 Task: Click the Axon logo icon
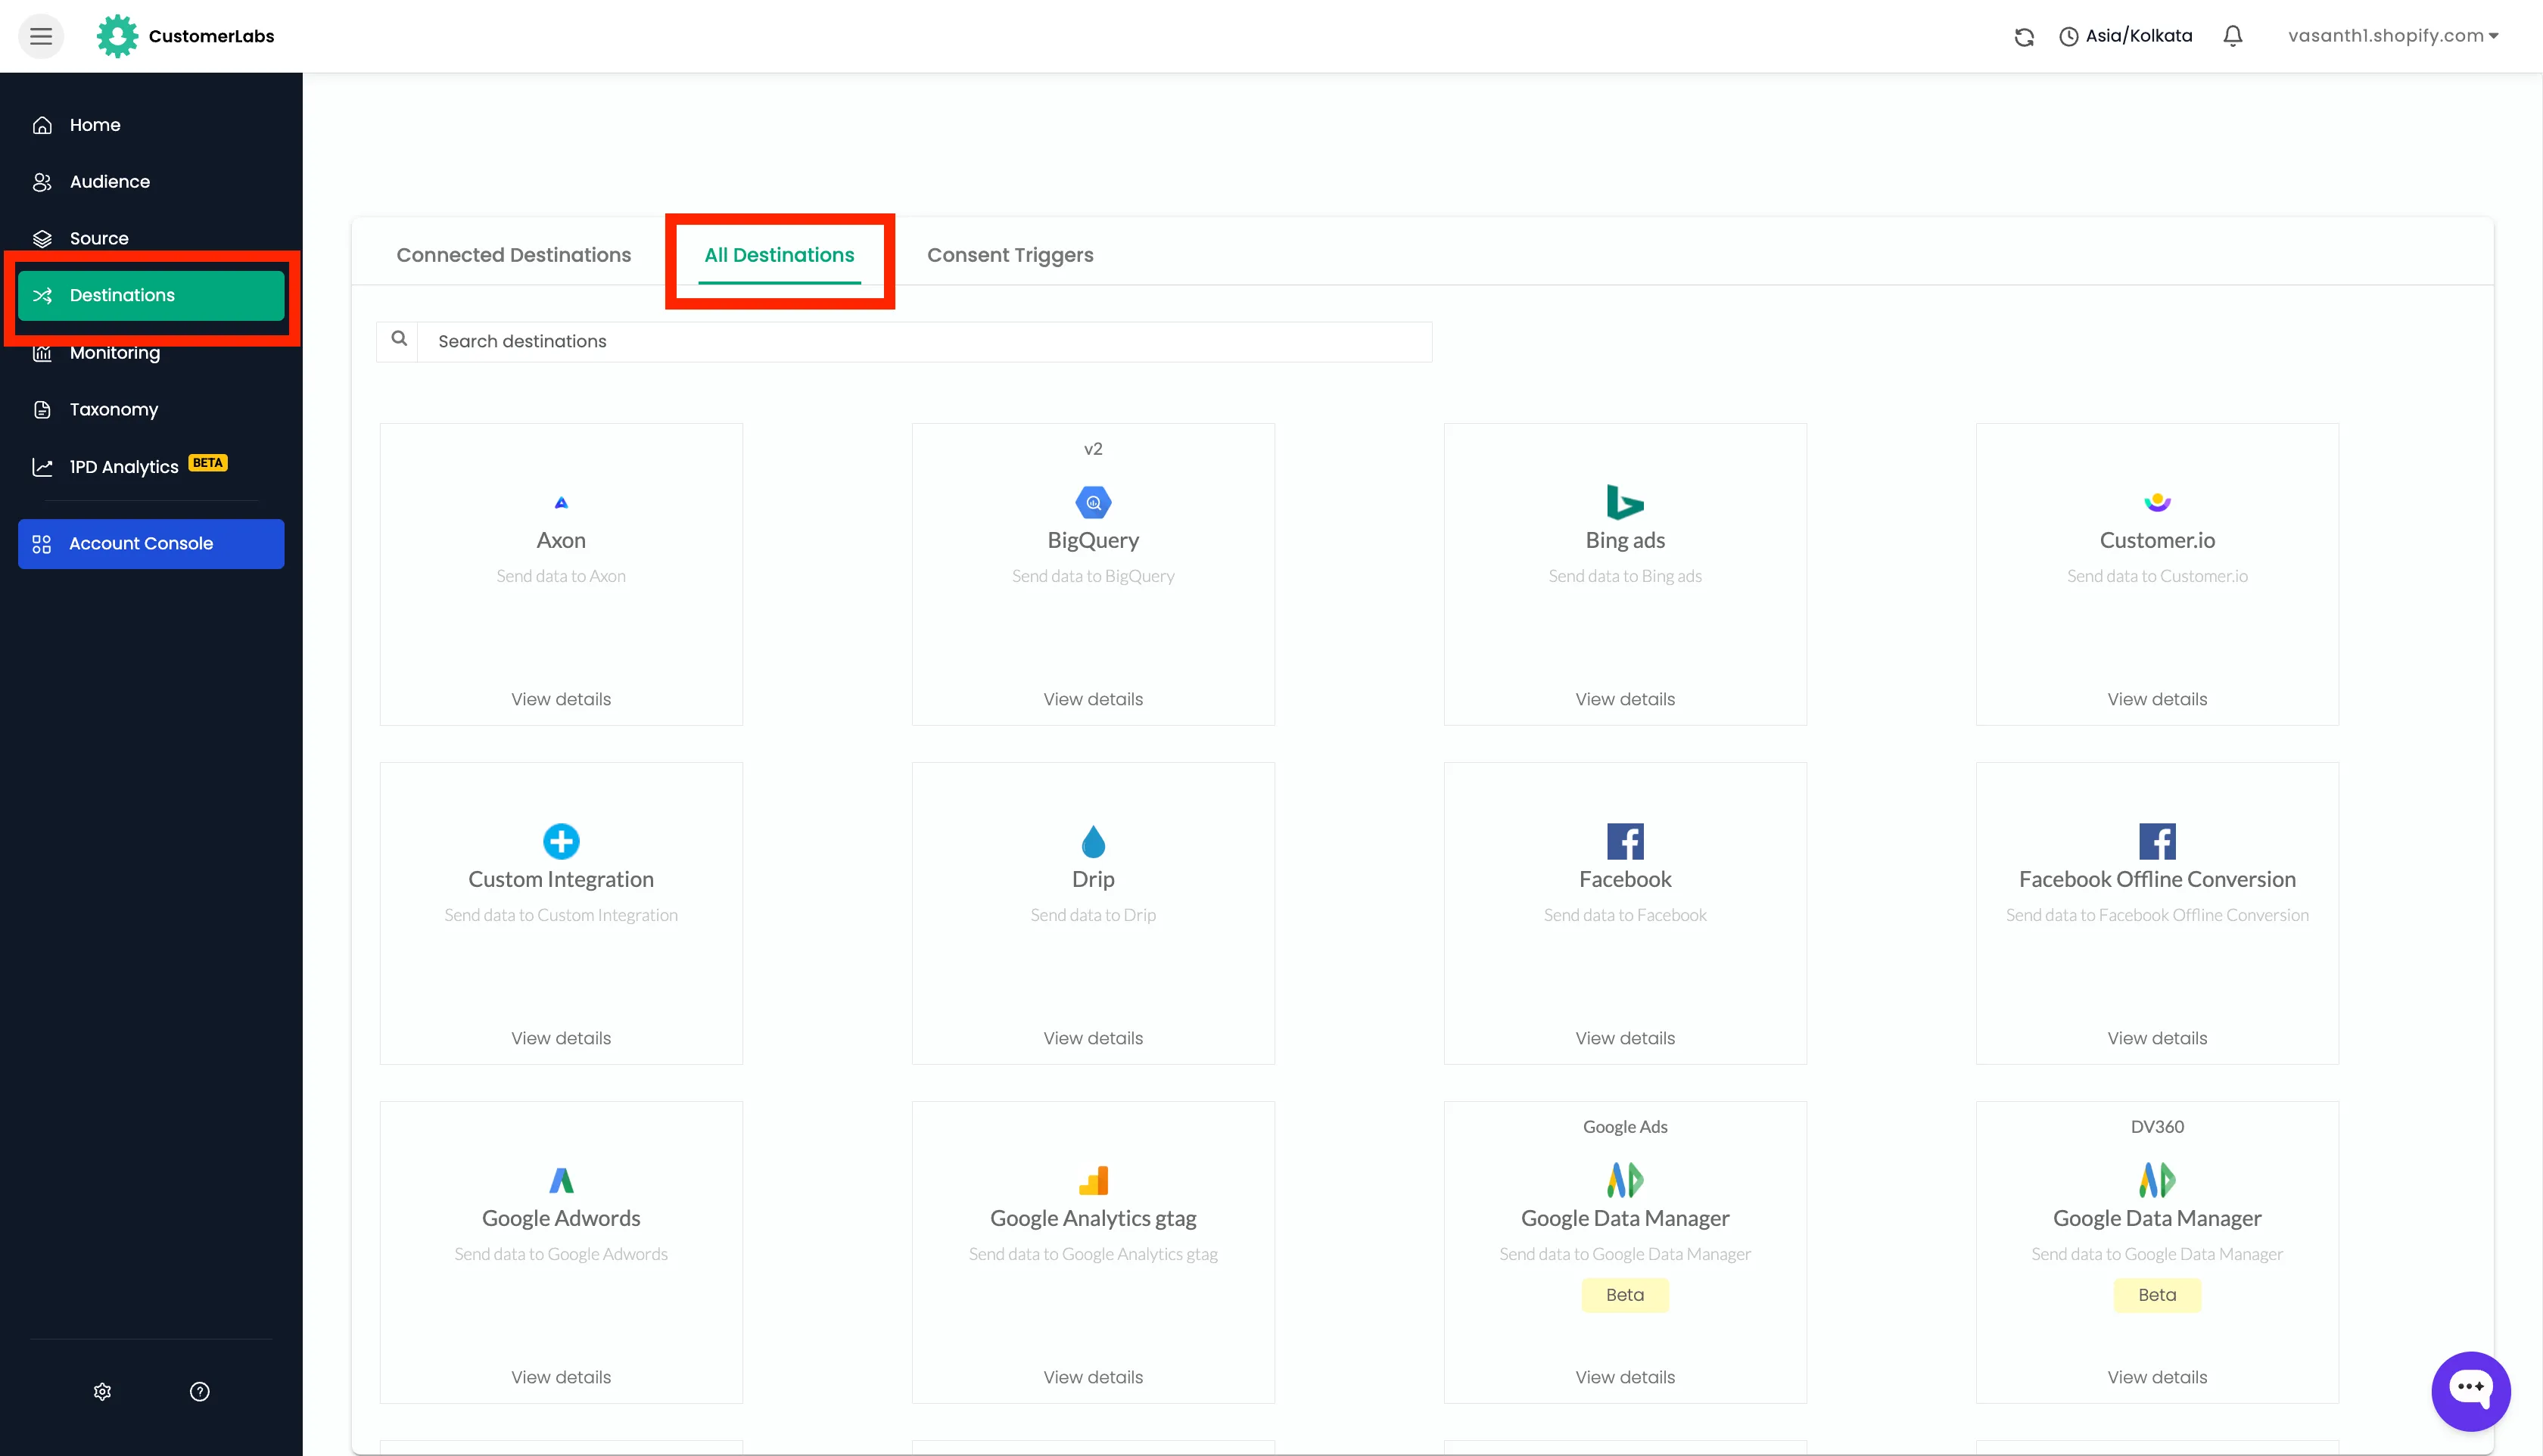561,502
